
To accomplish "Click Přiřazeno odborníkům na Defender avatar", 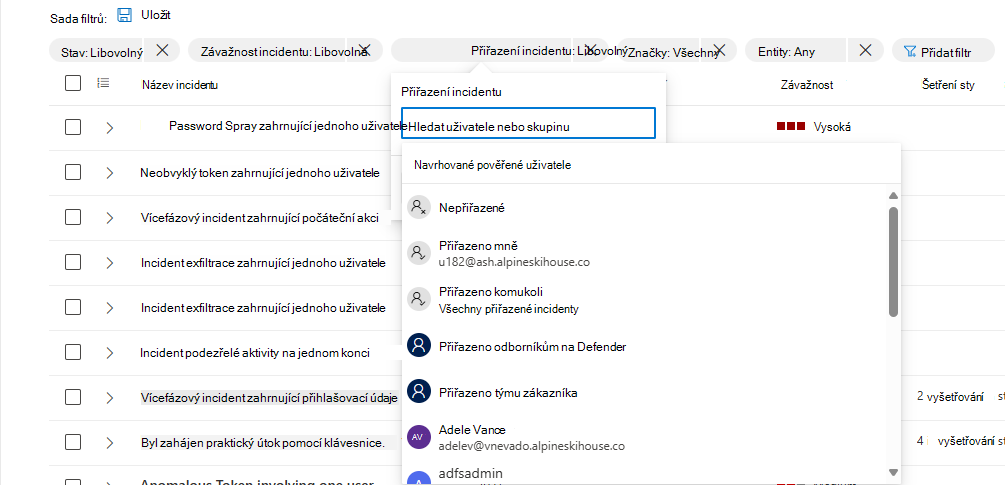I will [x=419, y=347].
